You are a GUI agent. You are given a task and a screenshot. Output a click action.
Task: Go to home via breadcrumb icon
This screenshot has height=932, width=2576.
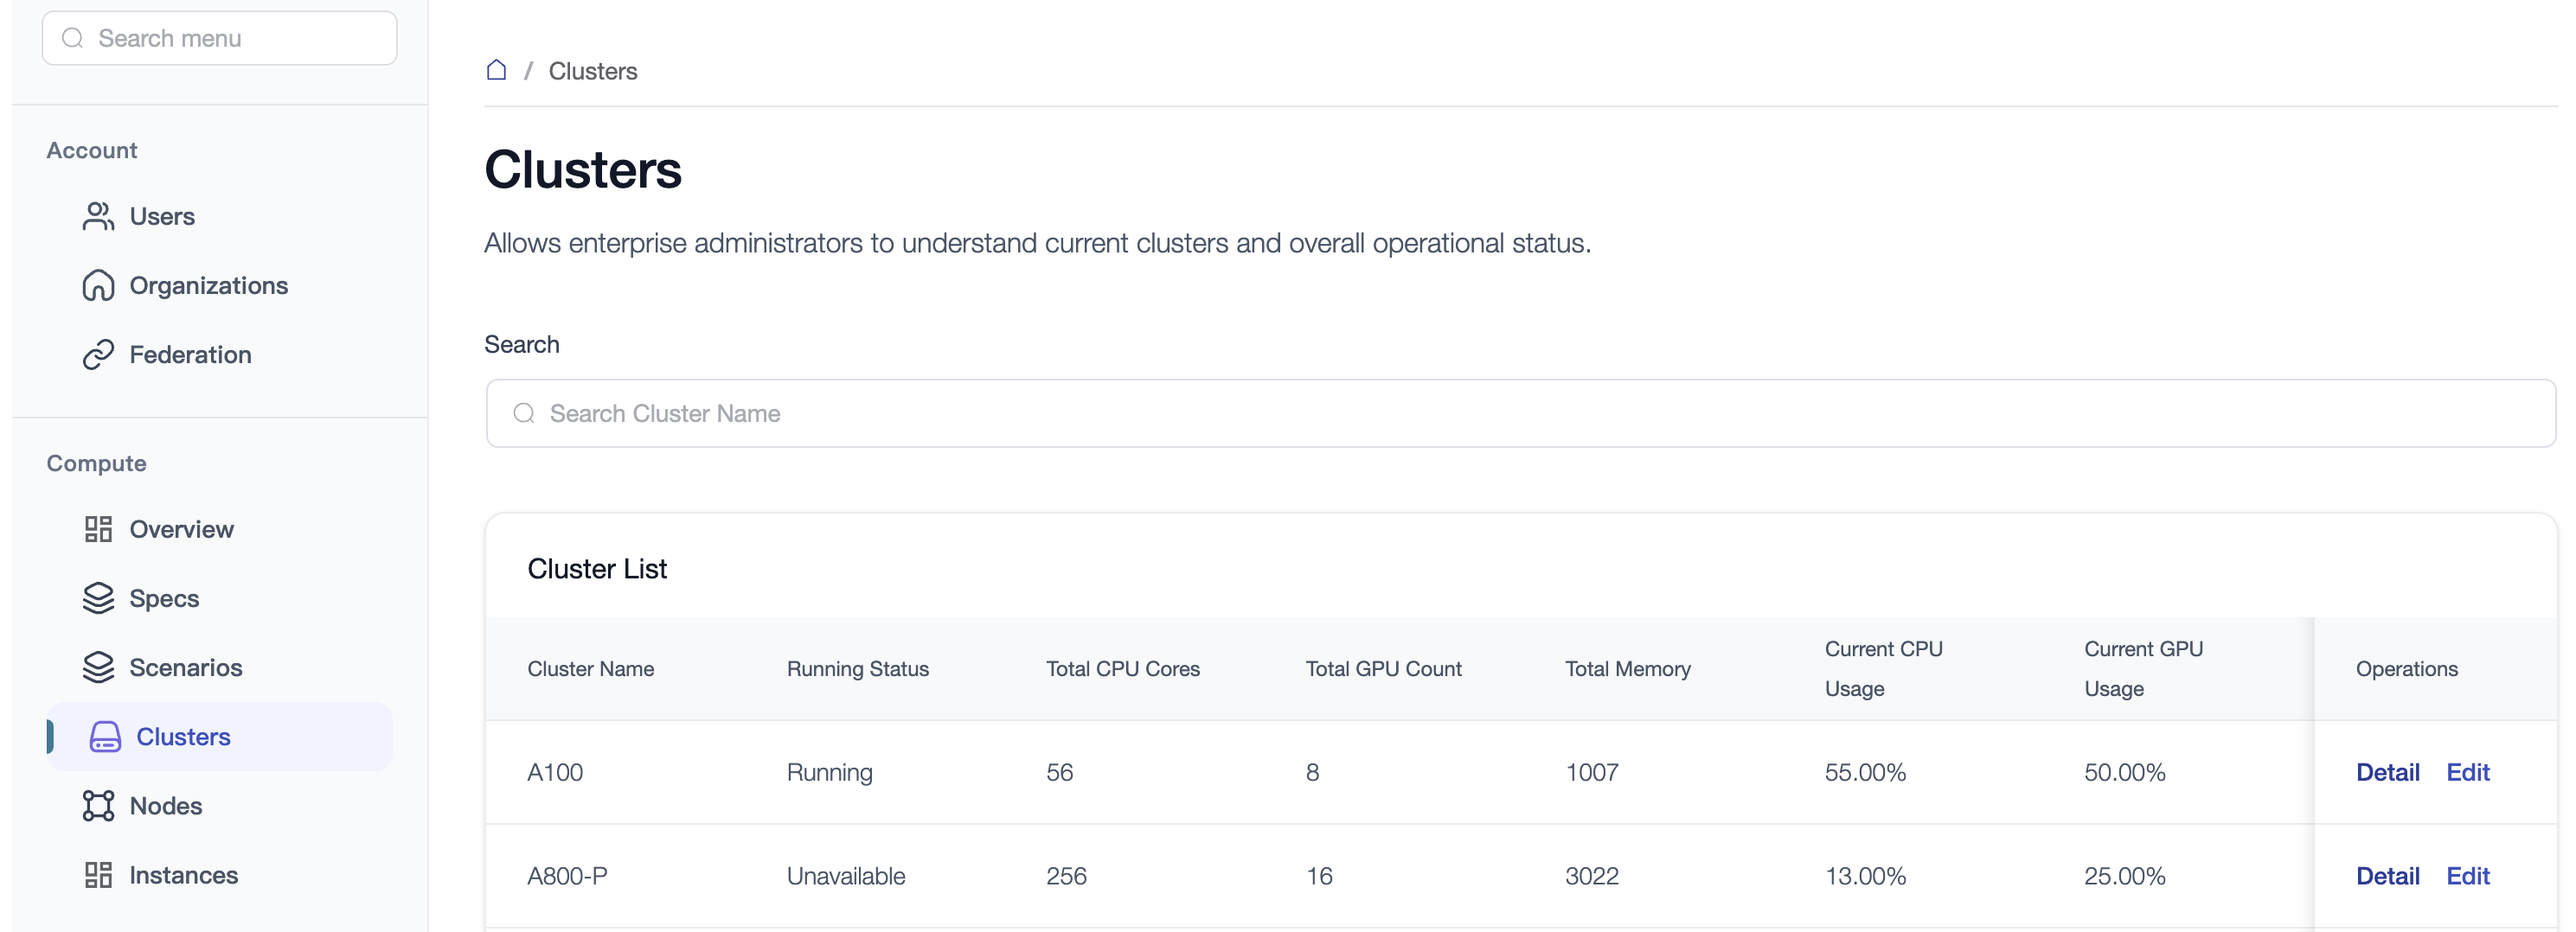tap(496, 70)
